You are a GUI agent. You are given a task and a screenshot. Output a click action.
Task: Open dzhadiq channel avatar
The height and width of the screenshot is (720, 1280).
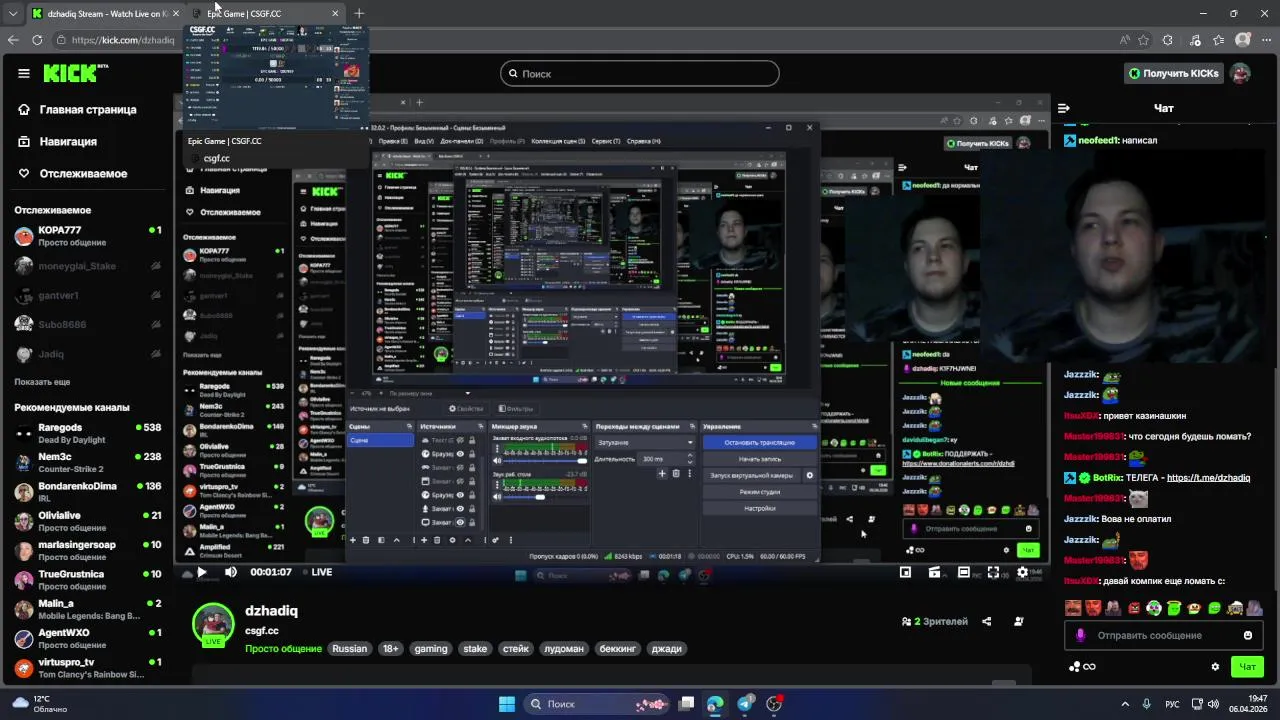(213, 625)
